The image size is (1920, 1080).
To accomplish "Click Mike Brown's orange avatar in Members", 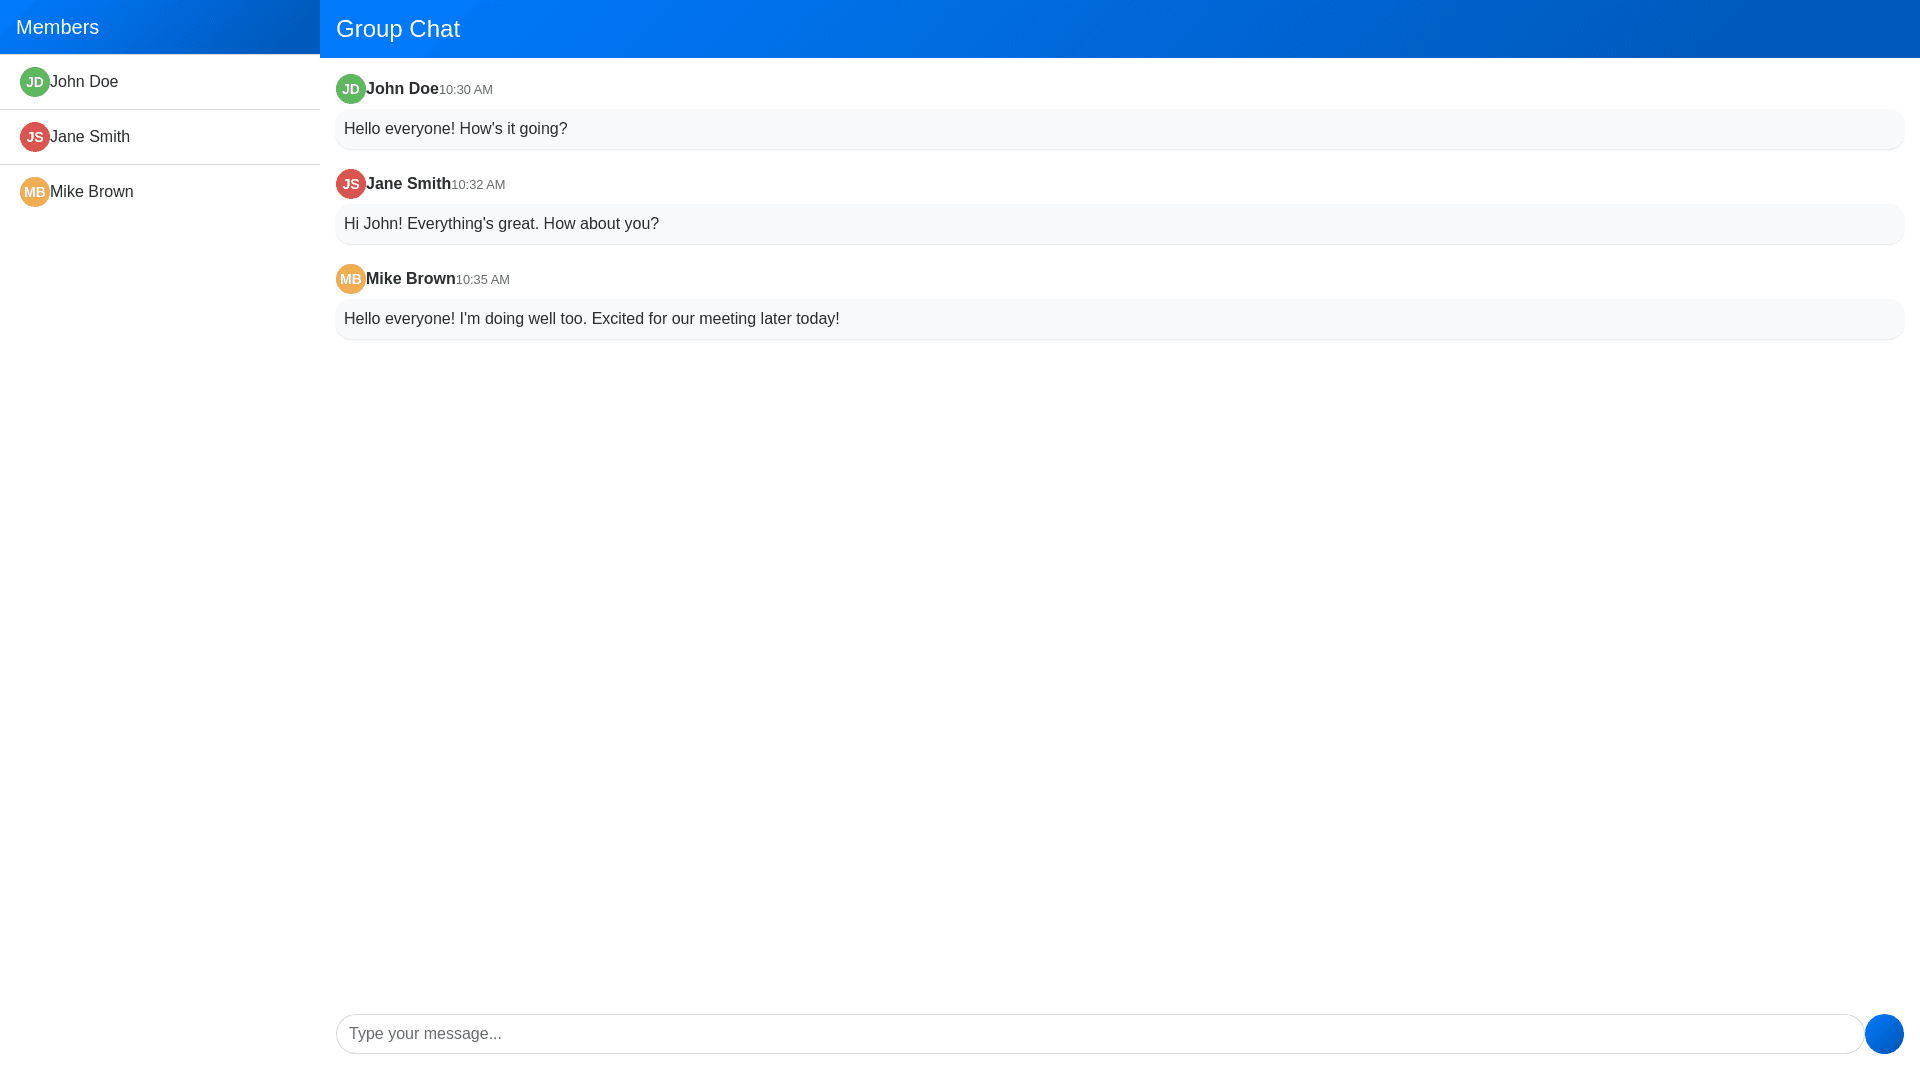I will tap(35, 192).
